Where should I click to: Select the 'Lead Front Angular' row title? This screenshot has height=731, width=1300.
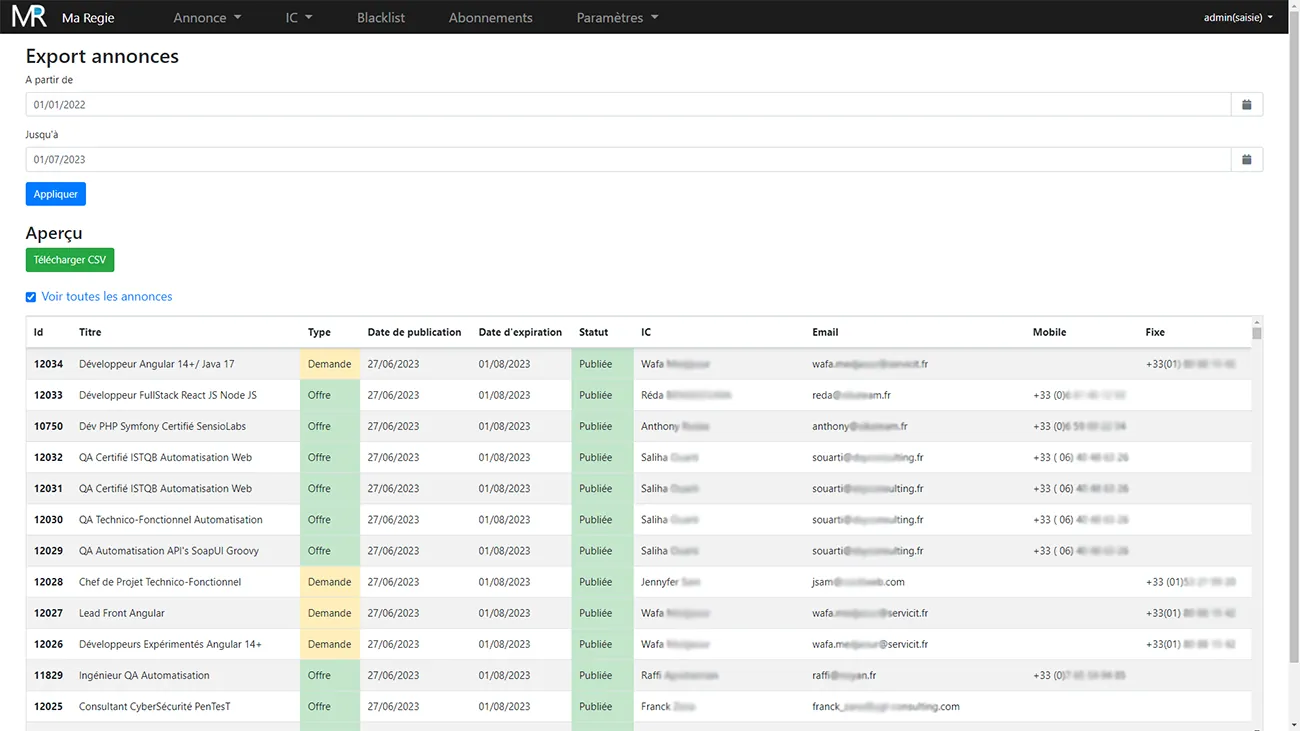click(x=122, y=613)
